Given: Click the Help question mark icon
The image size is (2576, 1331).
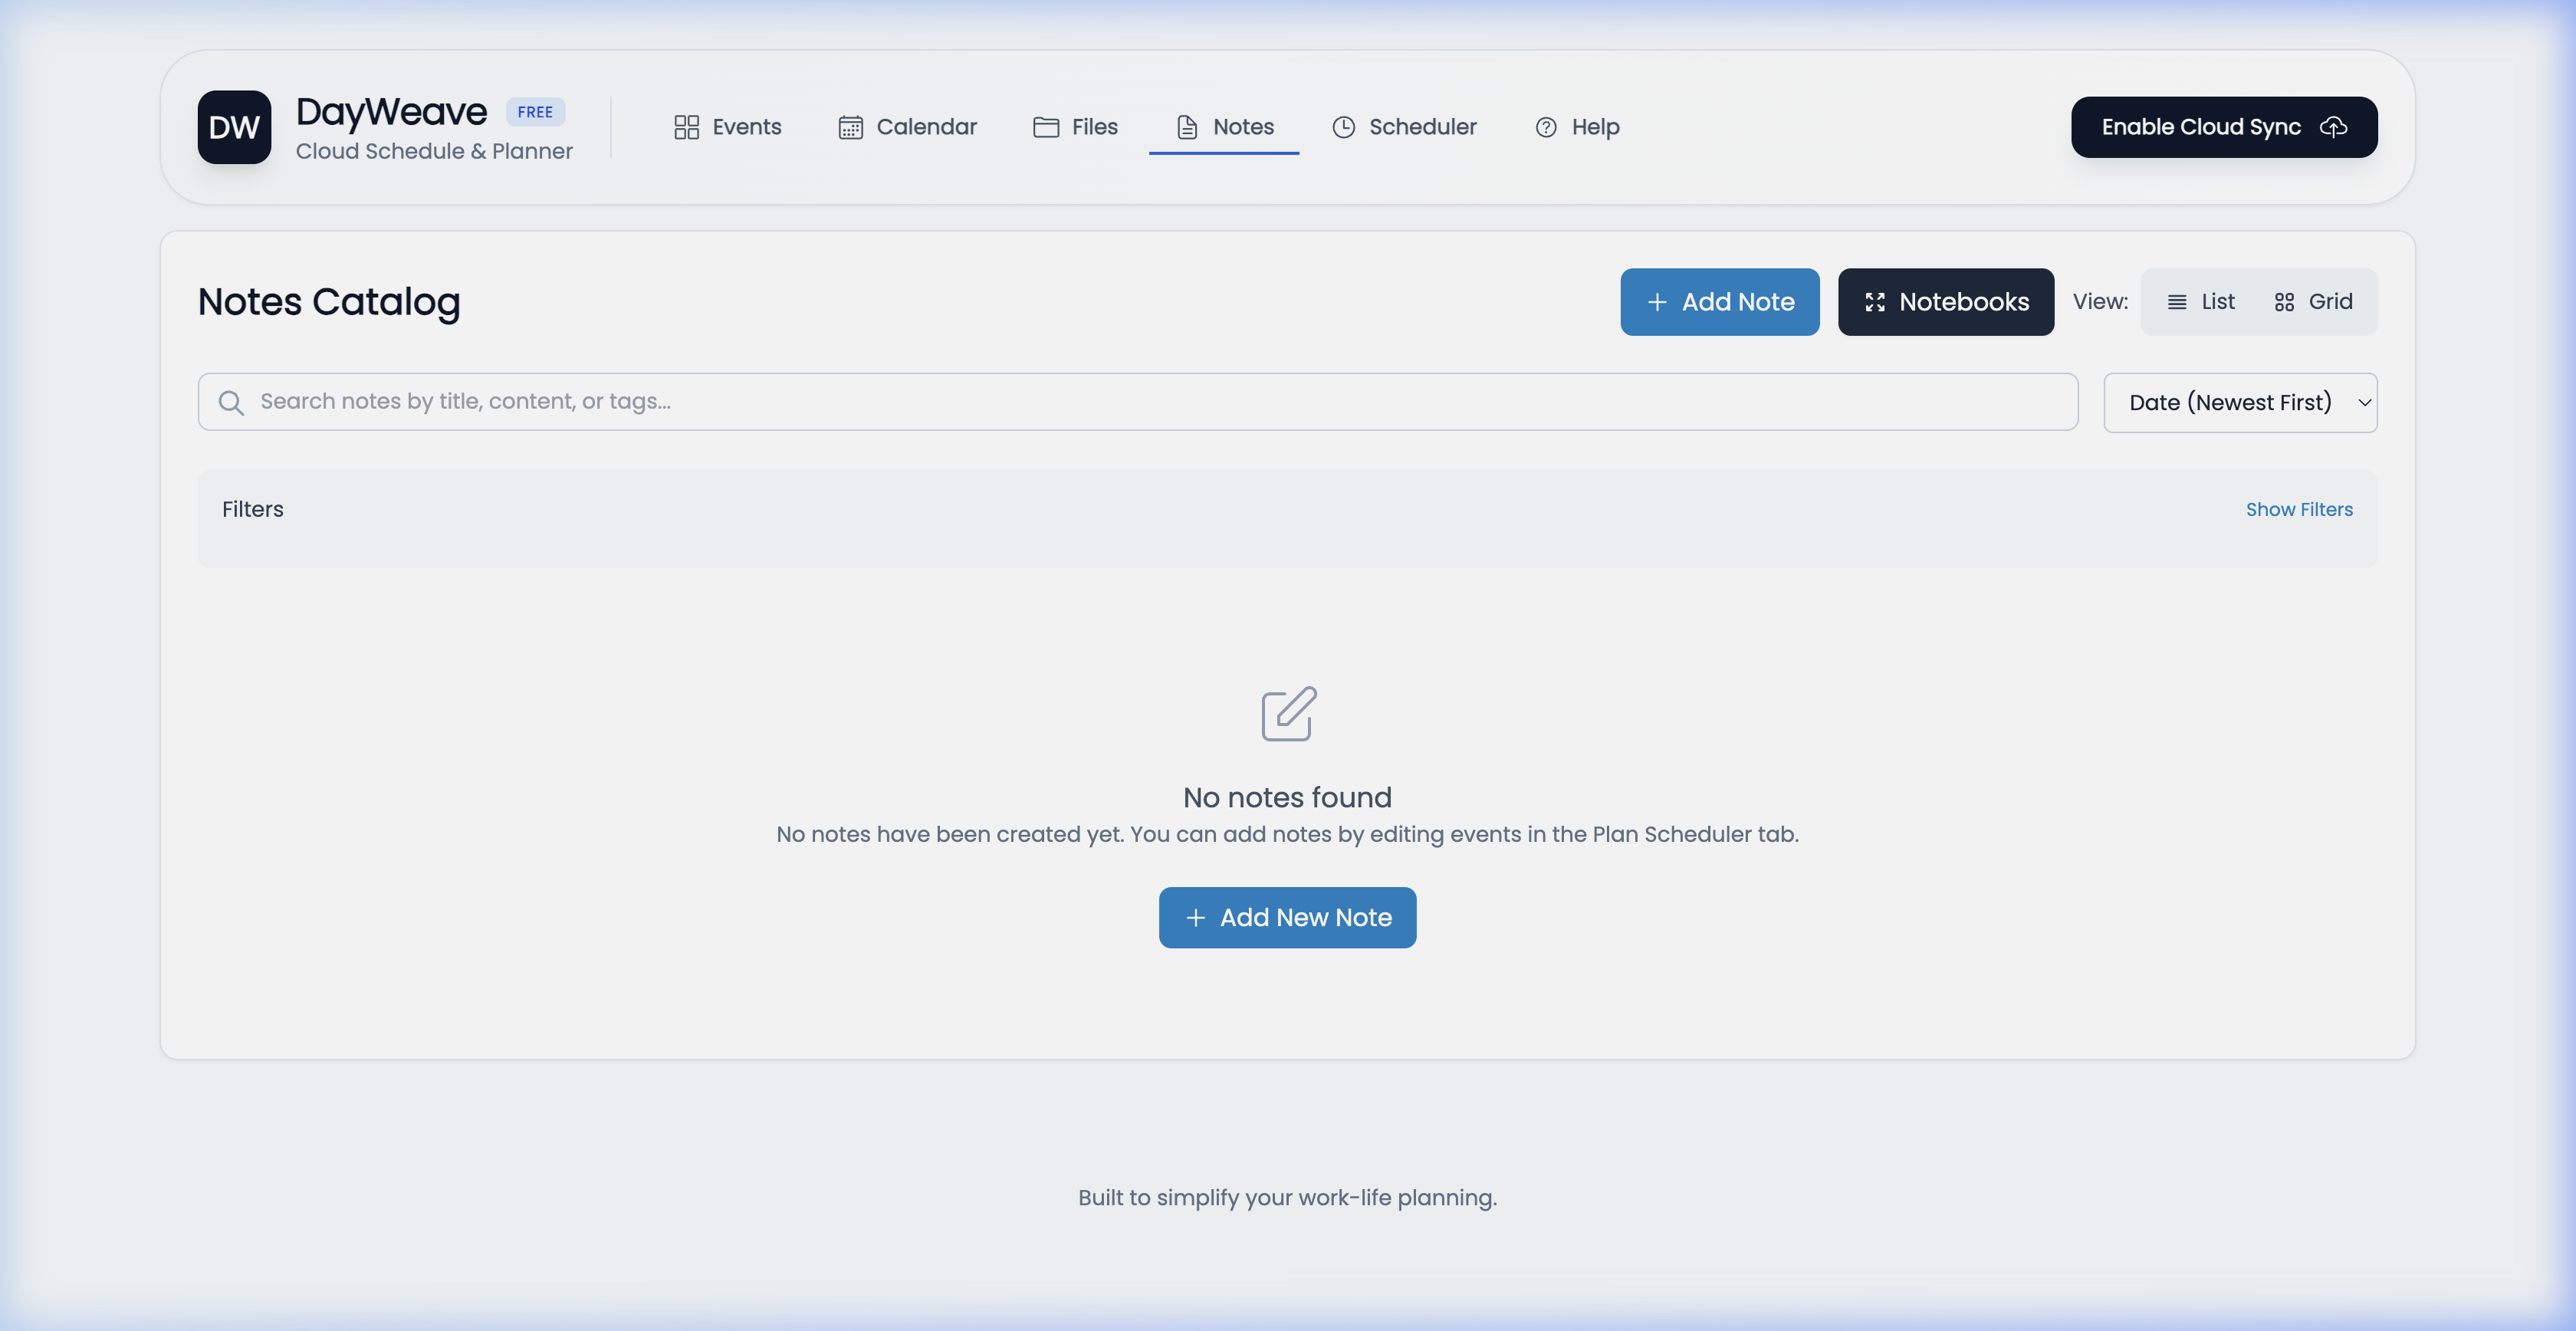Looking at the screenshot, I should click(1546, 127).
